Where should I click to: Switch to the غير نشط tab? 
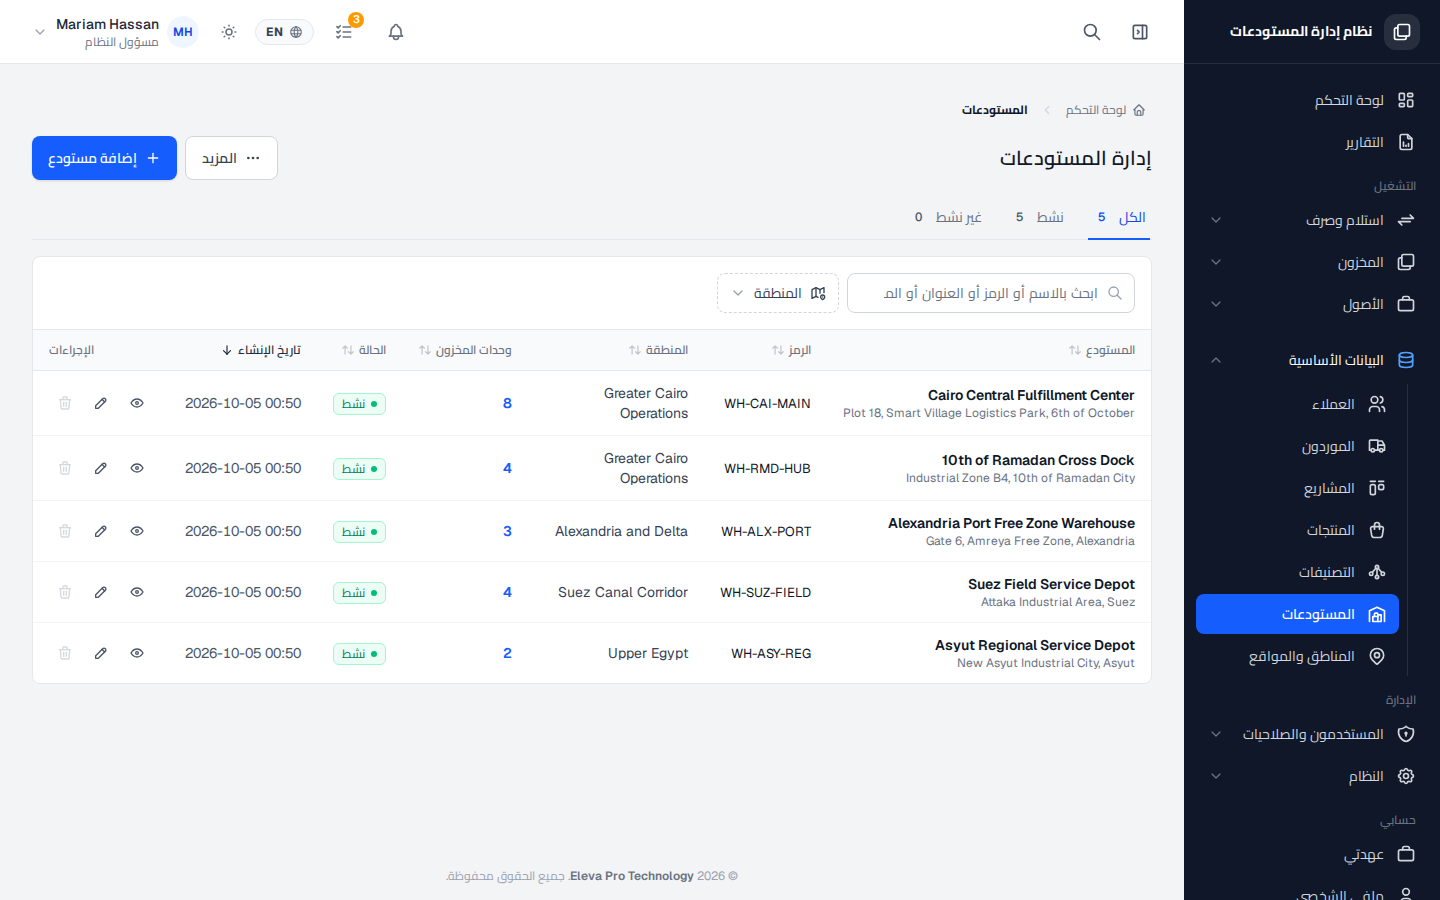[x=948, y=217]
